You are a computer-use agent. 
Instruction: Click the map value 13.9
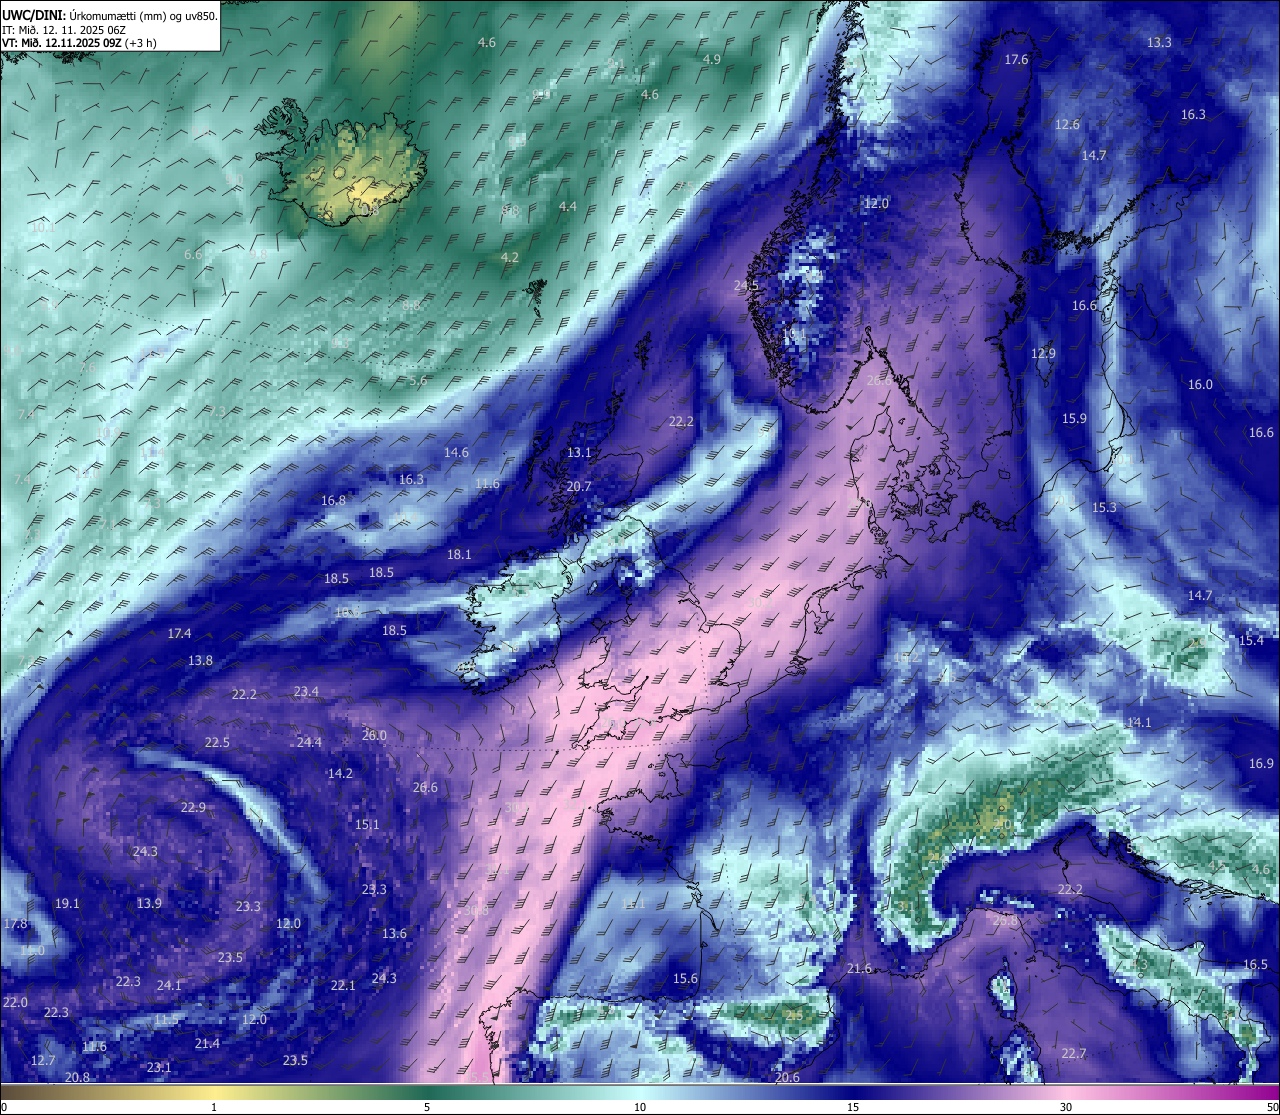(x=149, y=903)
